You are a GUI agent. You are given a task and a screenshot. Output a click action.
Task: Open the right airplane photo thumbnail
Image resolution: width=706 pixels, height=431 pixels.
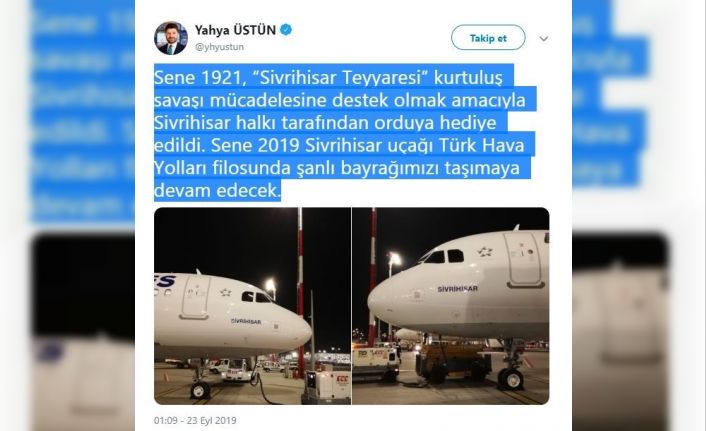[451, 306]
